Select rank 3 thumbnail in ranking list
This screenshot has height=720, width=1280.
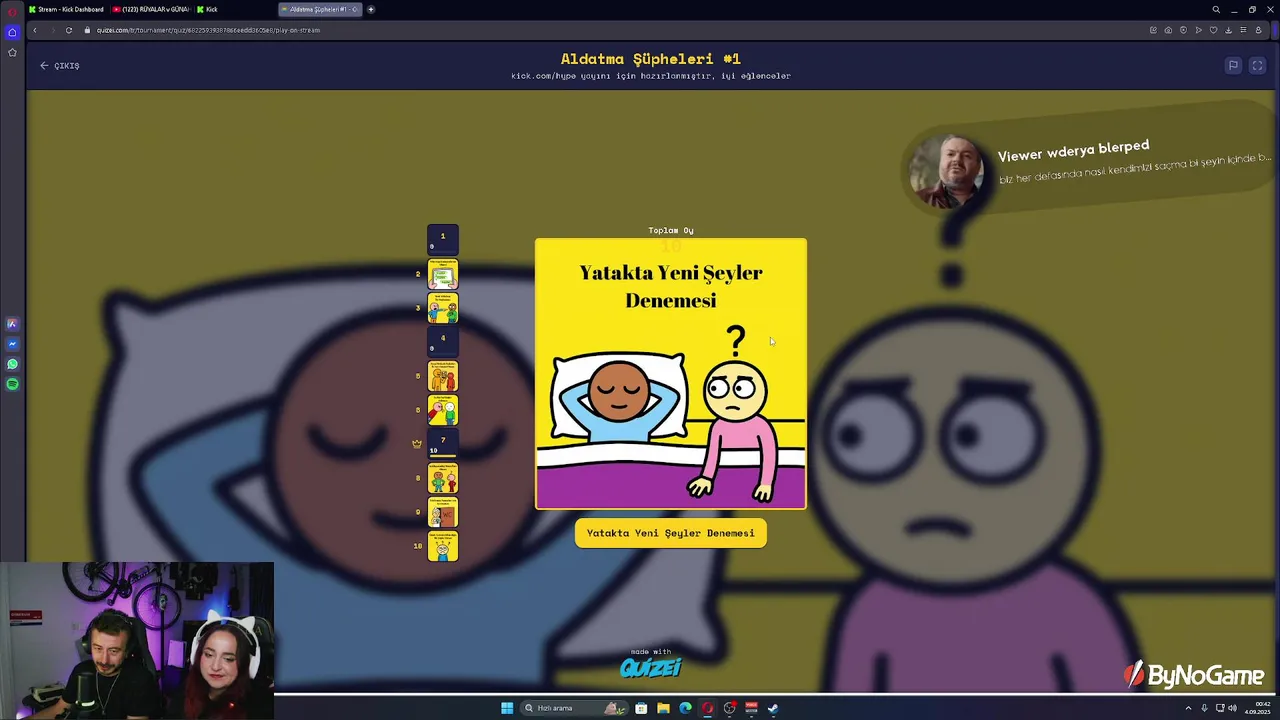[x=443, y=308]
